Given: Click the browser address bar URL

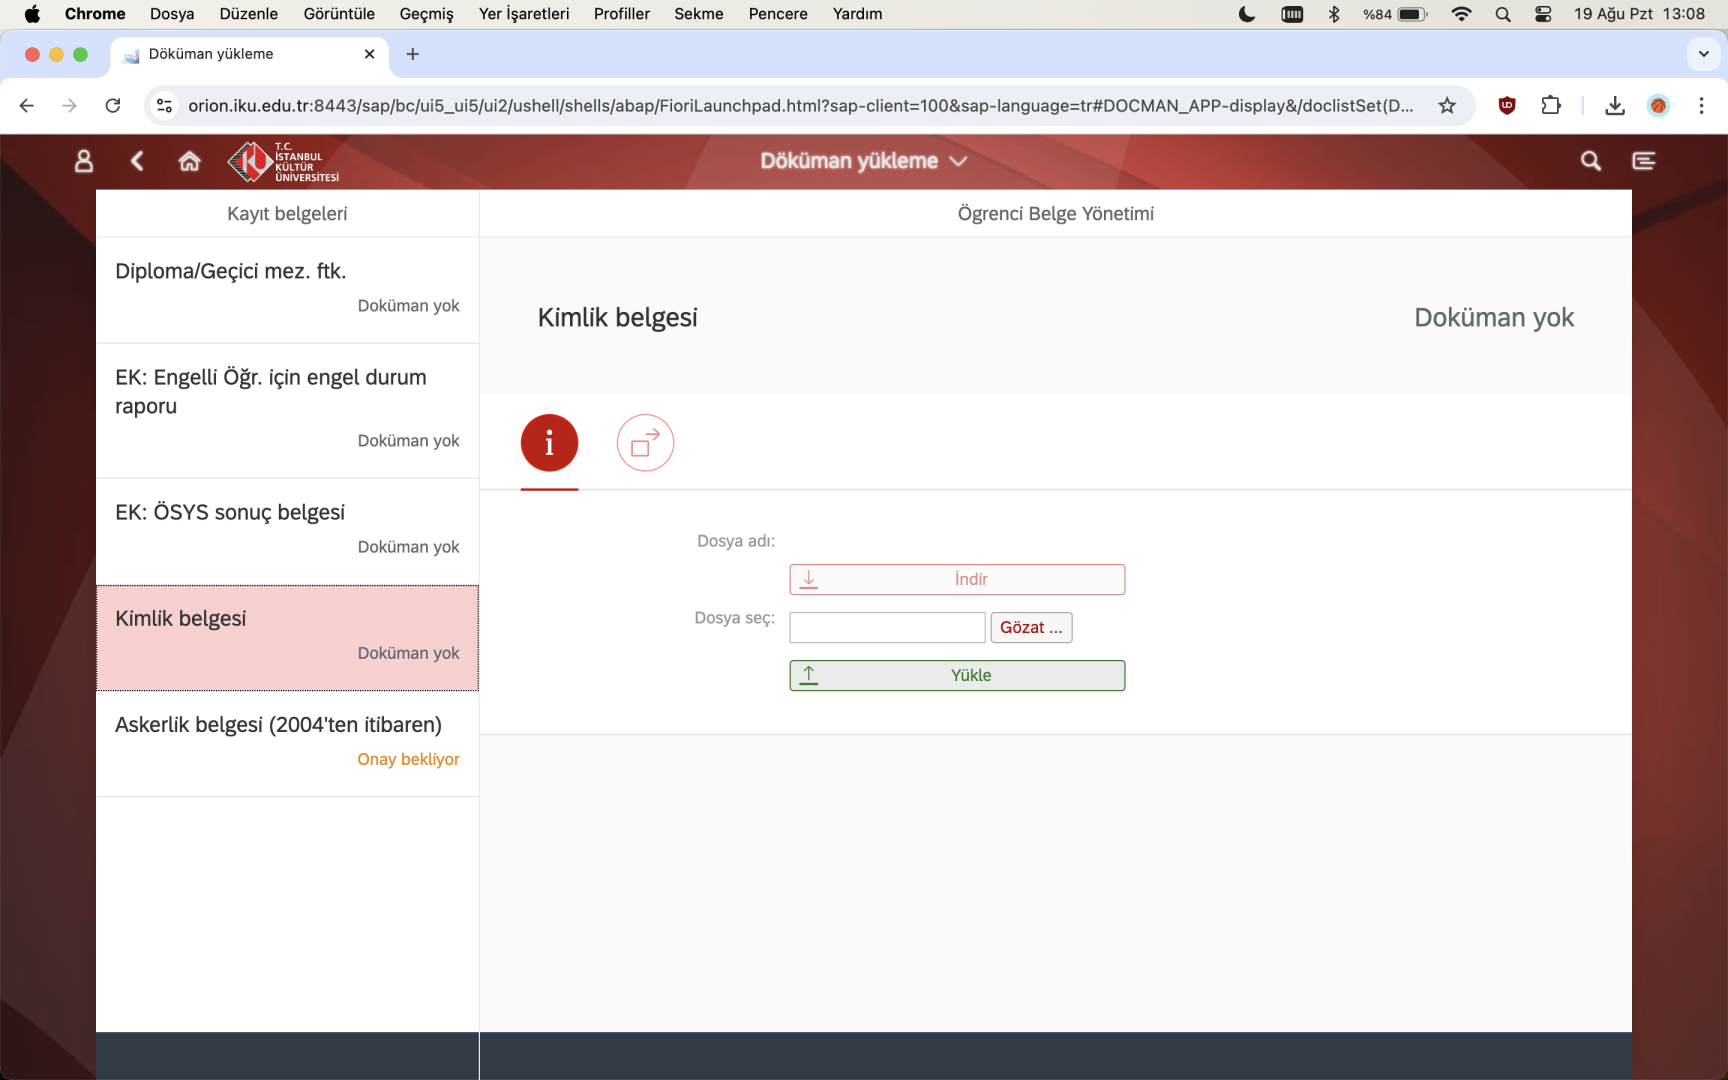Looking at the screenshot, I should point(800,105).
